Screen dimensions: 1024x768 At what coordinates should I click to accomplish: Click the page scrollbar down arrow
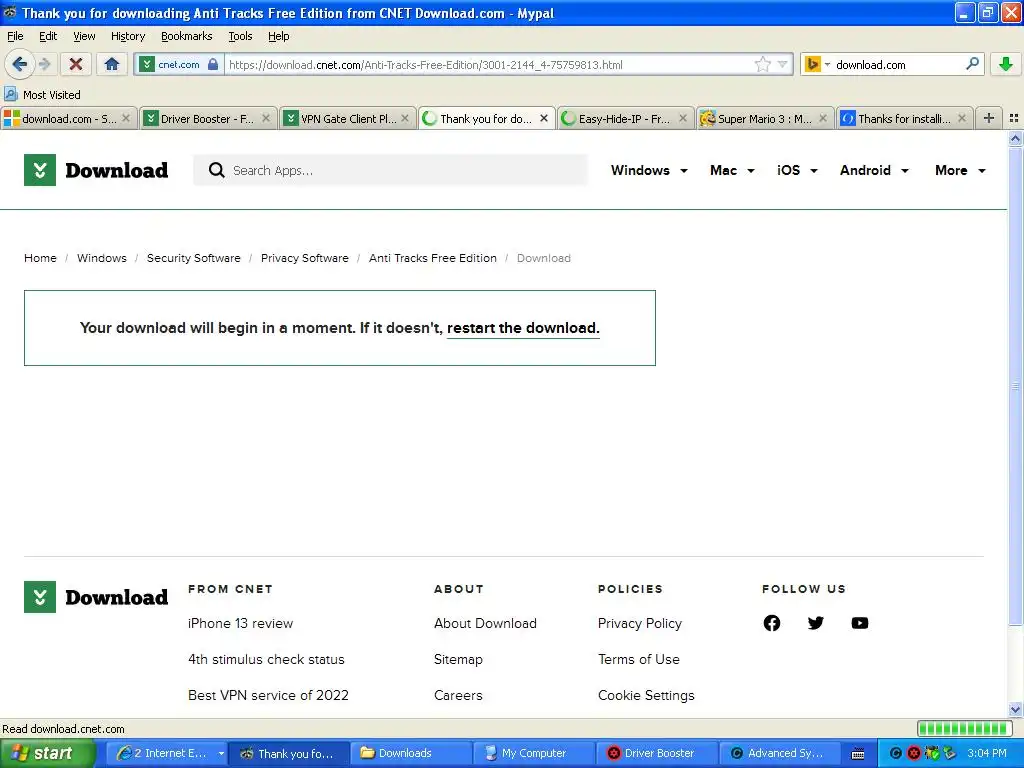click(x=1015, y=709)
